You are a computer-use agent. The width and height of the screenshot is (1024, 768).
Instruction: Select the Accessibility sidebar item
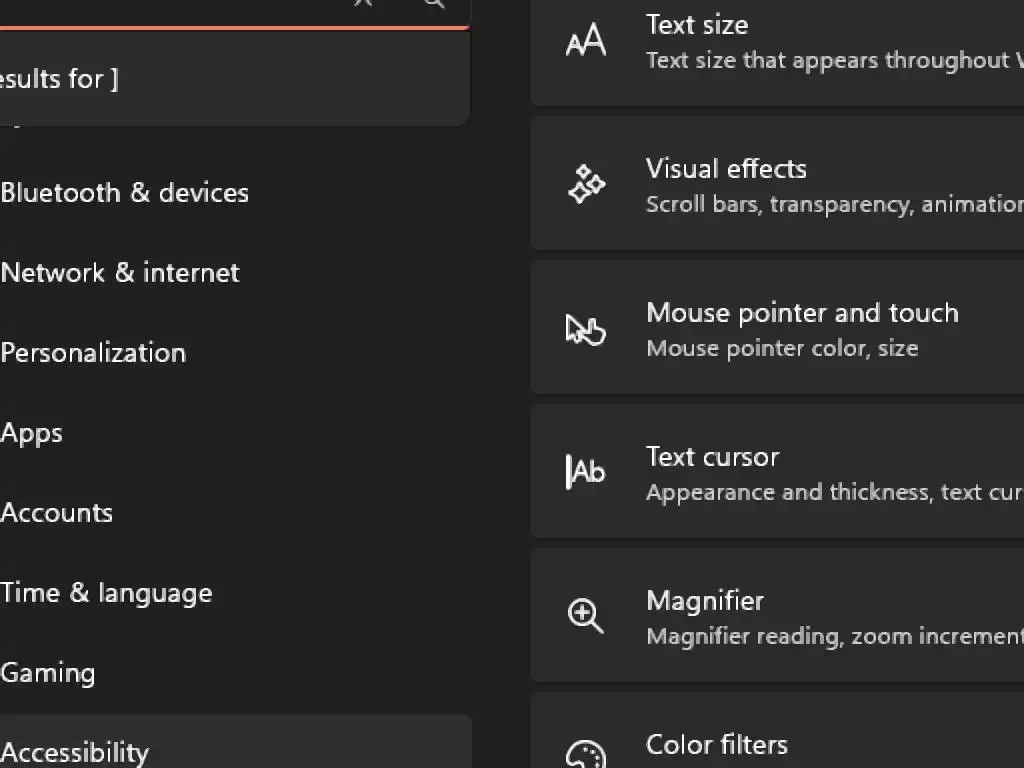point(75,752)
